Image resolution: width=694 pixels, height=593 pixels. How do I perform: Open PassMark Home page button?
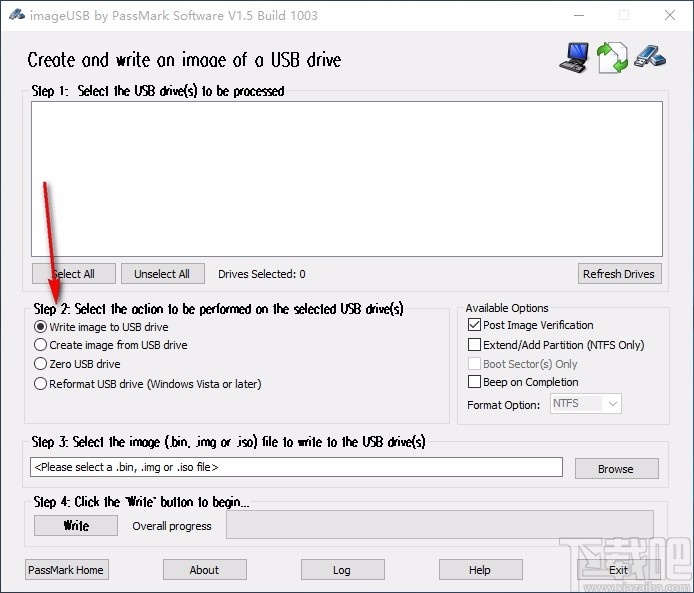(66, 570)
